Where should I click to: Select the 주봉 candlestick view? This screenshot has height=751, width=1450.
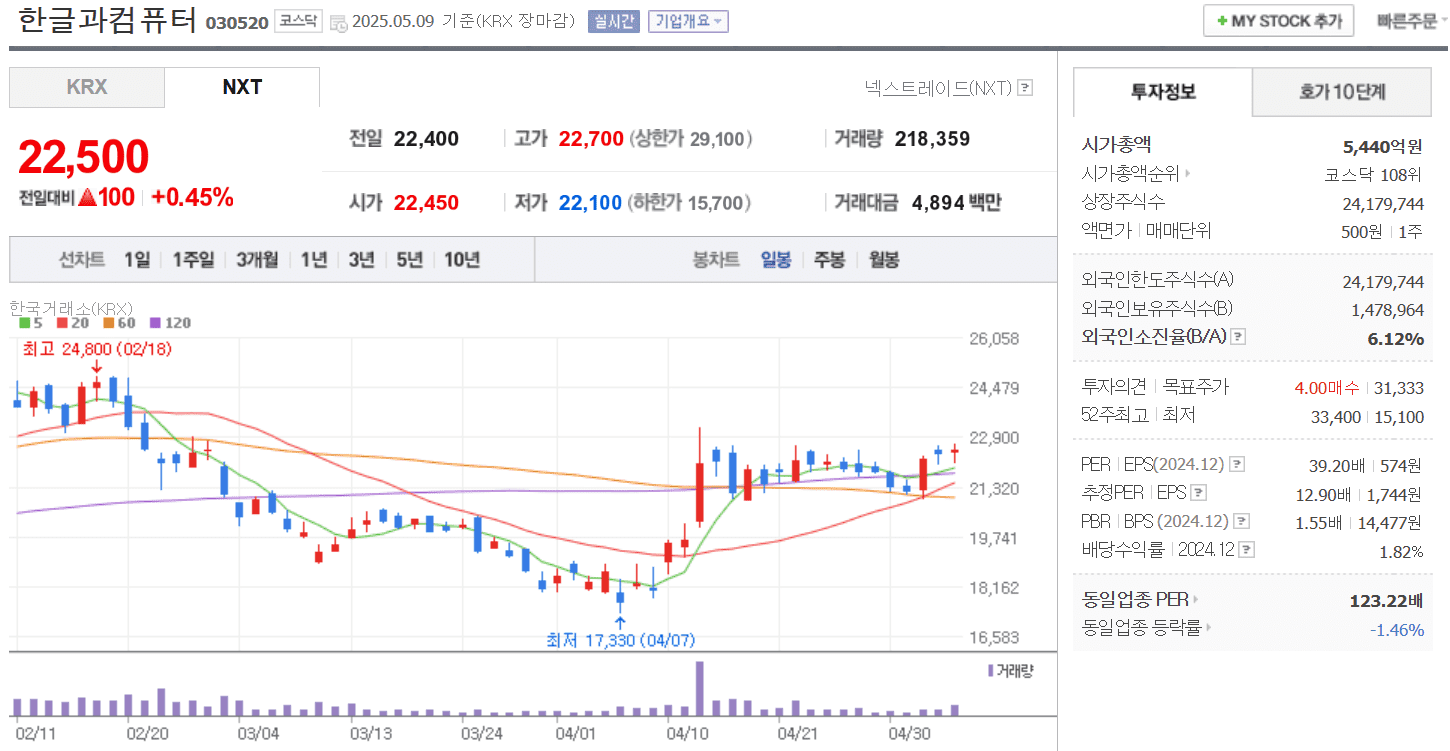[830, 260]
